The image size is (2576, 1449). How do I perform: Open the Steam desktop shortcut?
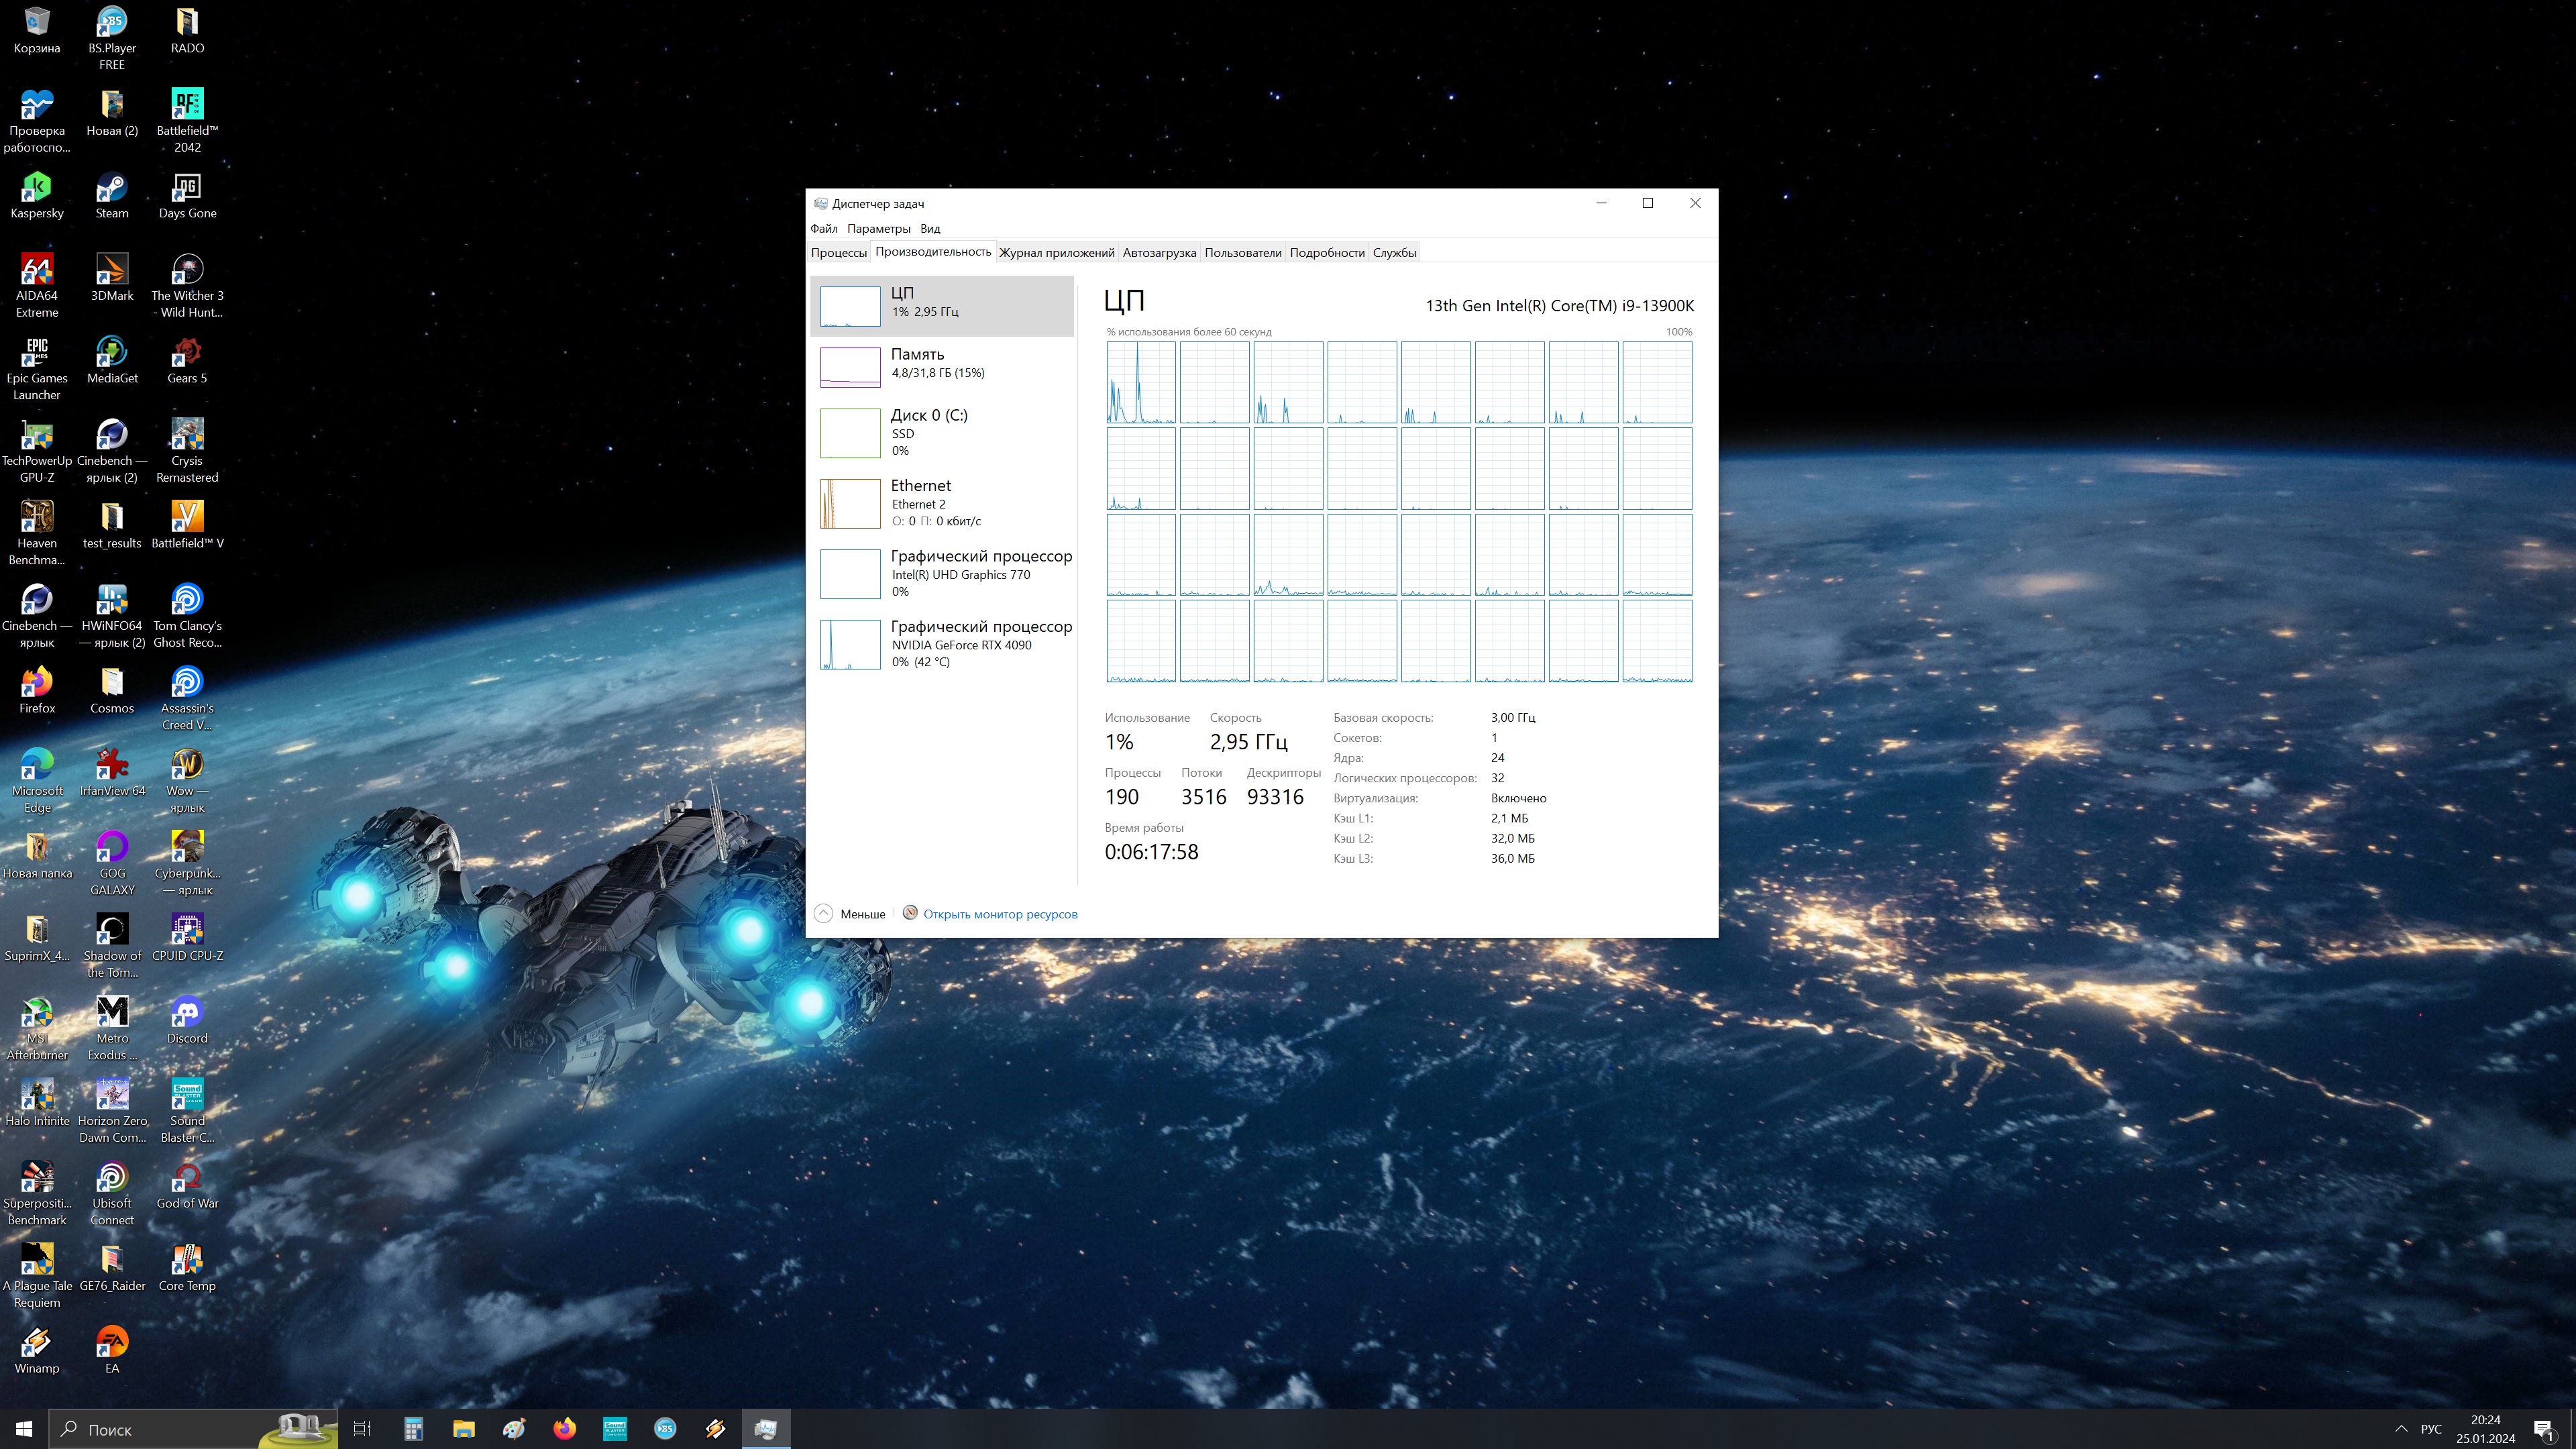(112, 188)
